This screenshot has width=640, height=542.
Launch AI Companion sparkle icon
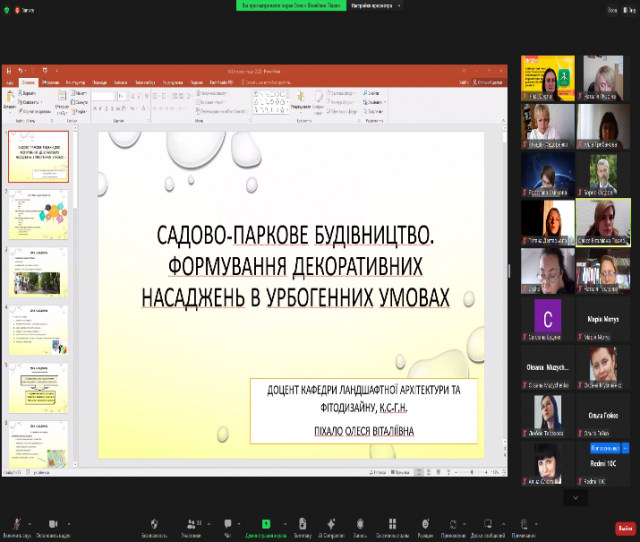(331, 524)
